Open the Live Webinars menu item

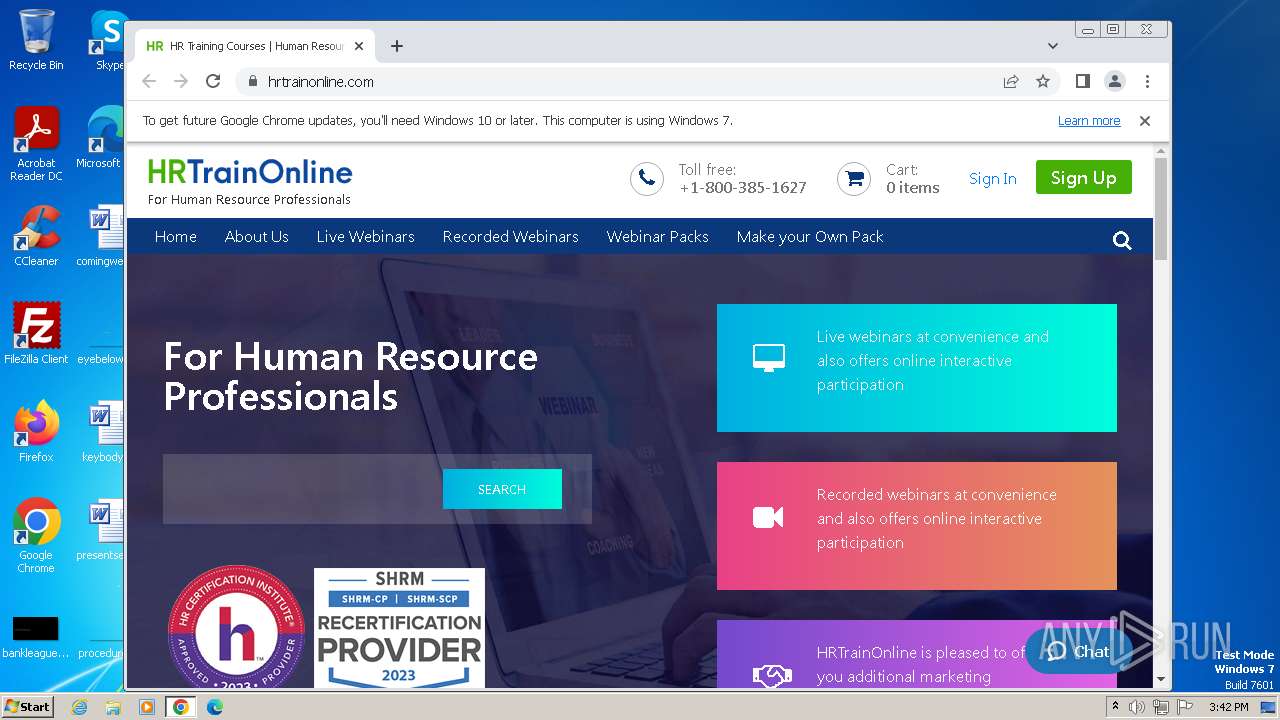(366, 237)
